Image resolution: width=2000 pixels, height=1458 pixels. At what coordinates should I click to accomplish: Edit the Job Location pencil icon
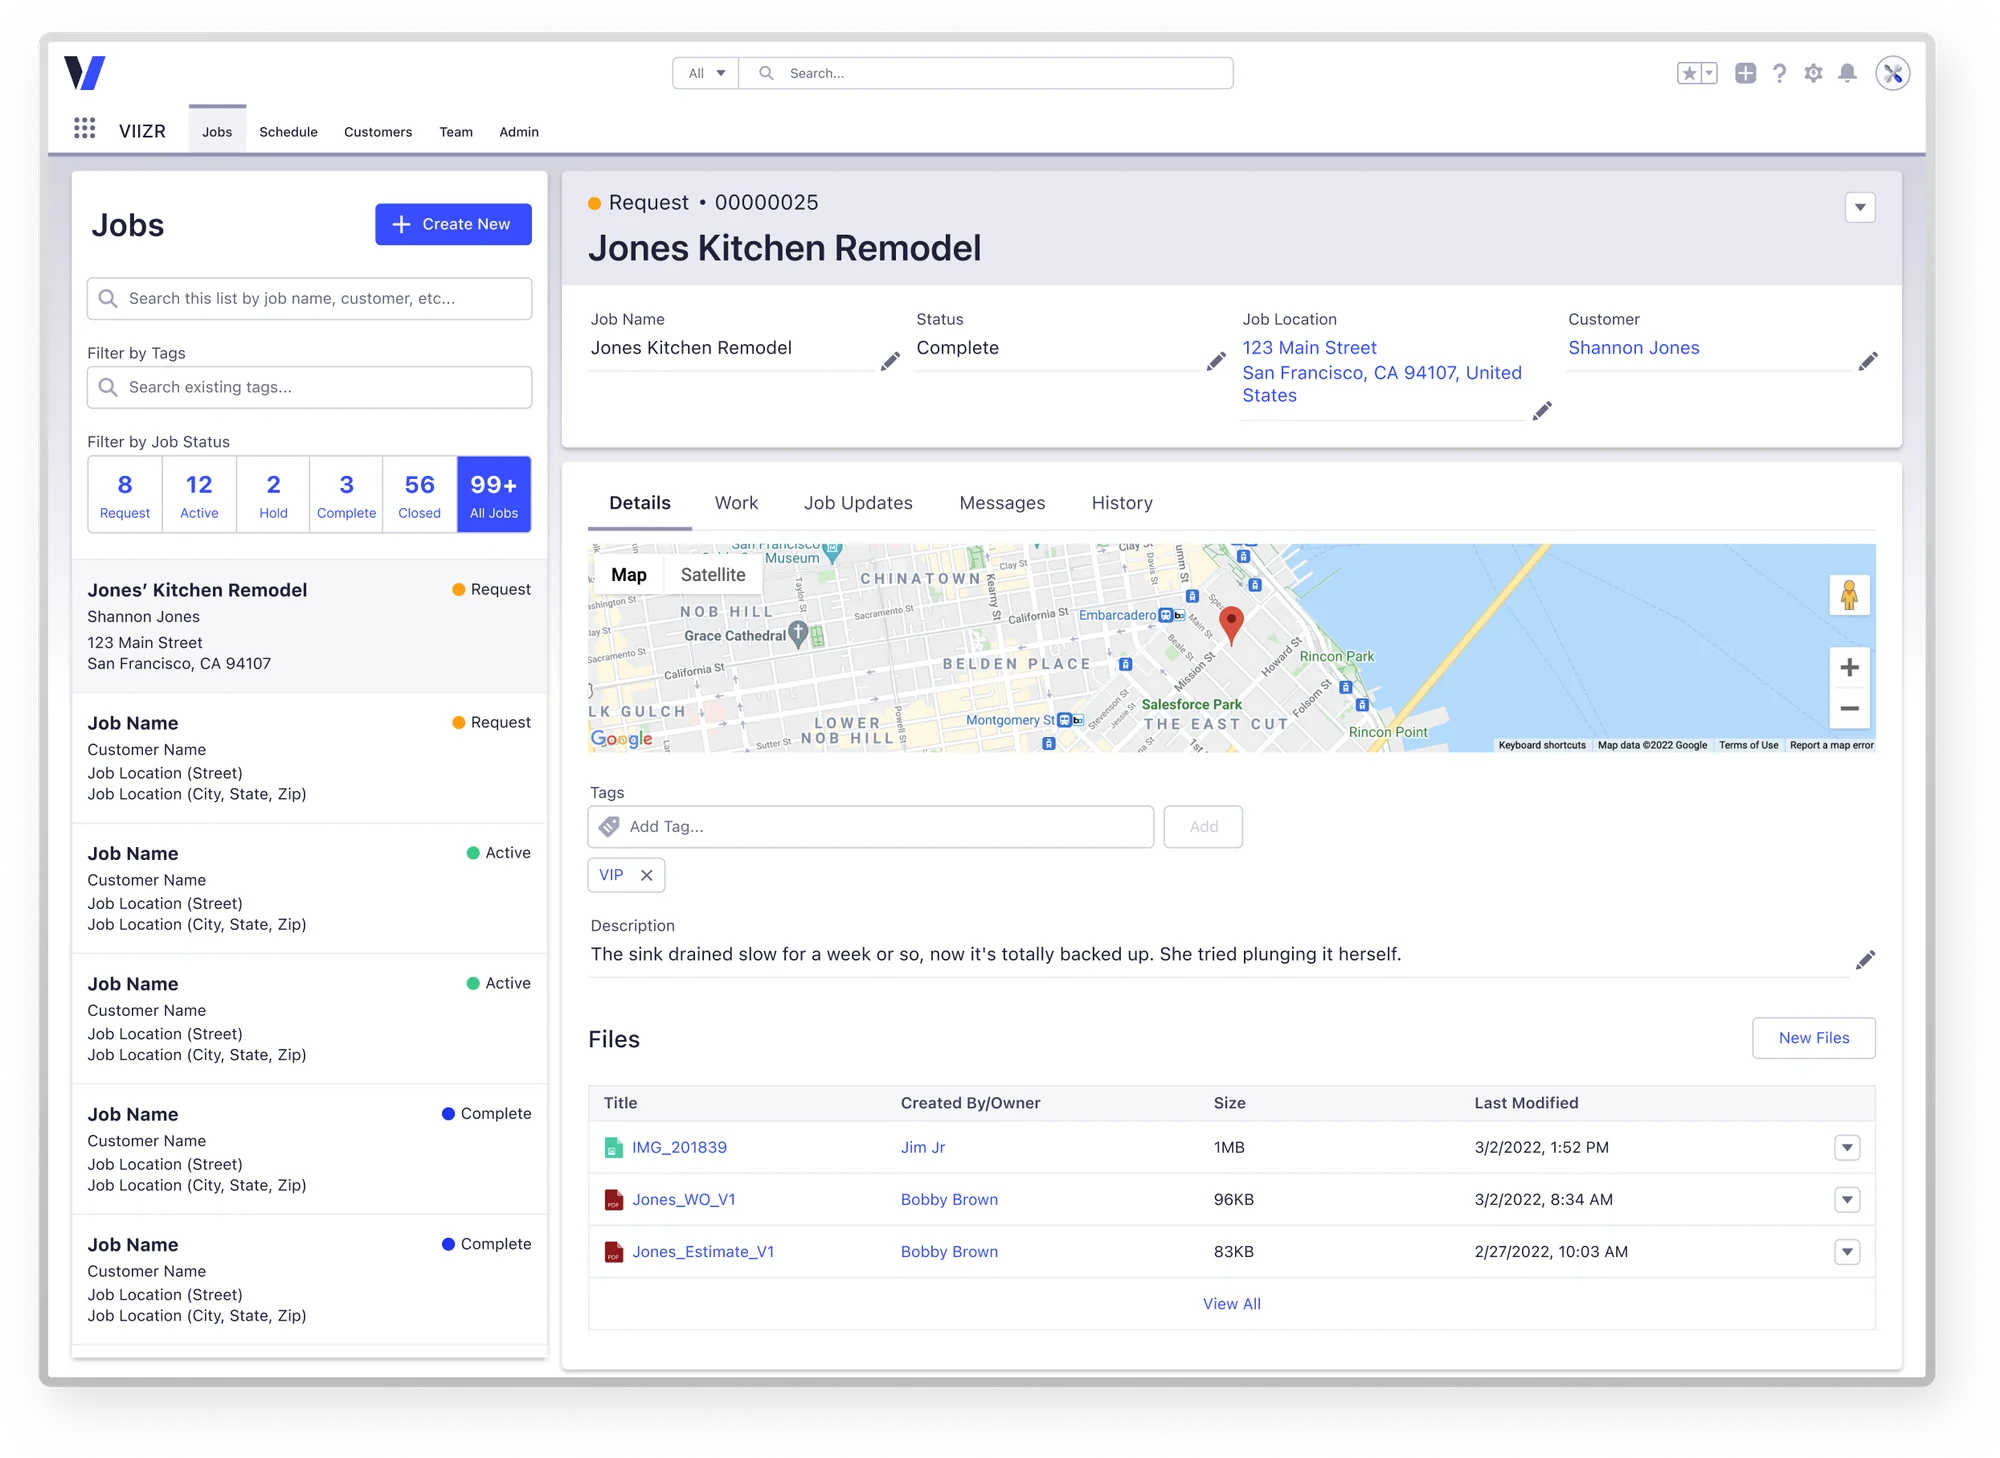(1542, 410)
